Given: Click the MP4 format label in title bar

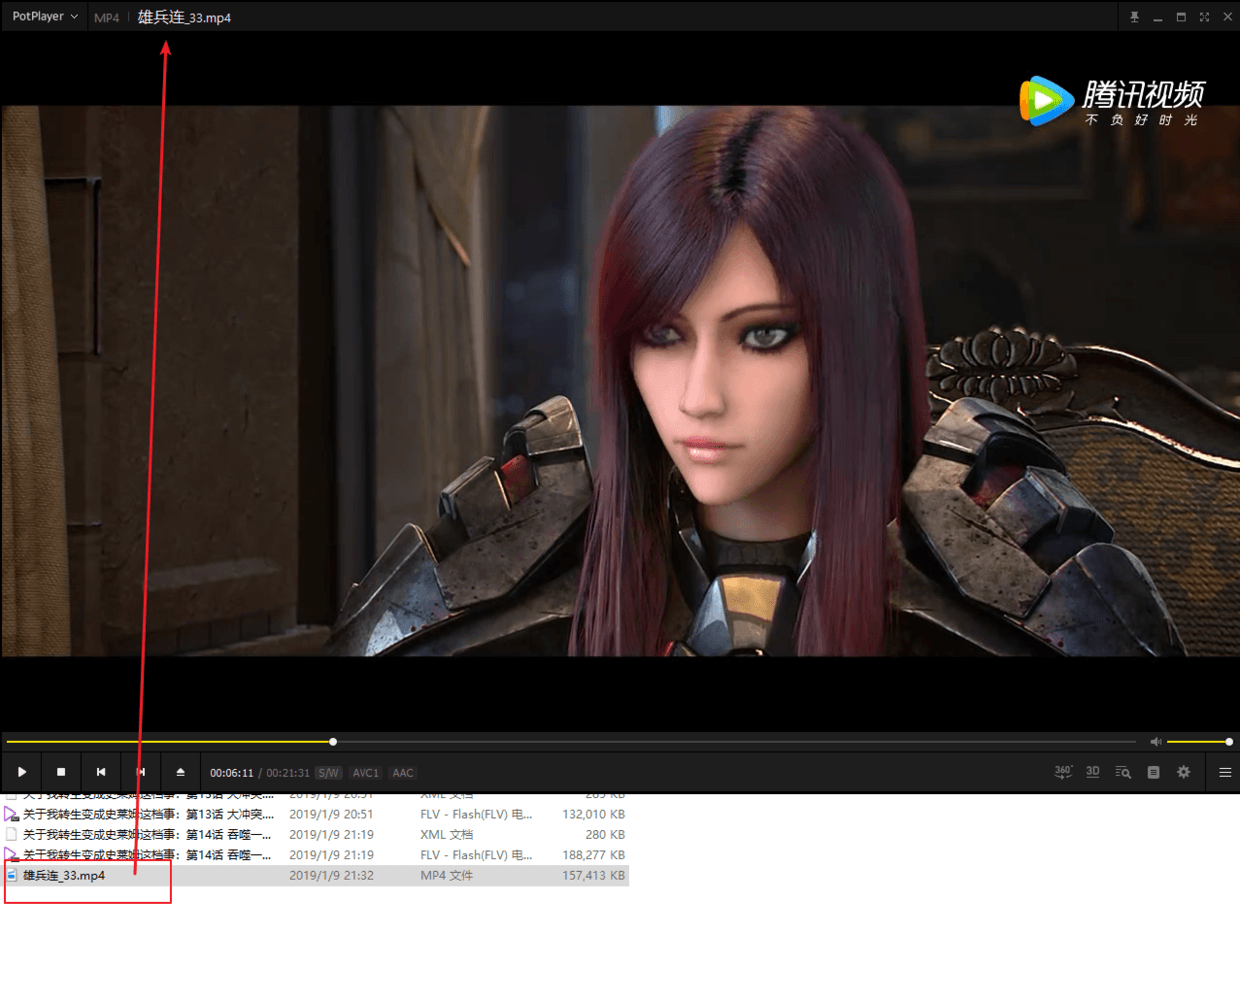Looking at the screenshot, I should 106,18.
